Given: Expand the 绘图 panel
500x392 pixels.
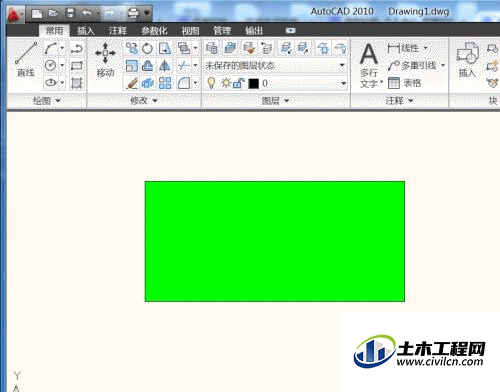Looking at the screenshot, I should click(46, 100).
